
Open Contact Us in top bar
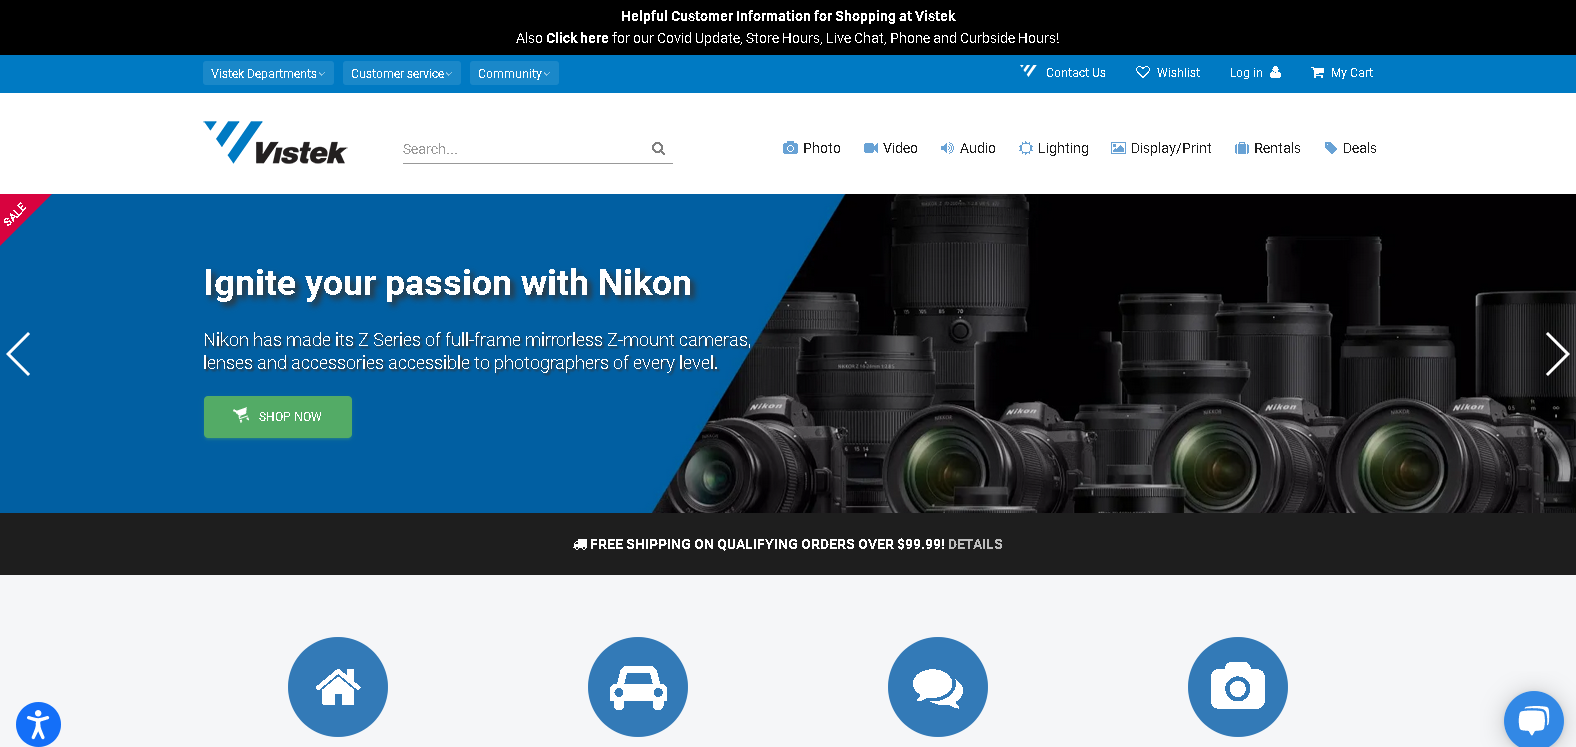click(x=1063, y=73)
